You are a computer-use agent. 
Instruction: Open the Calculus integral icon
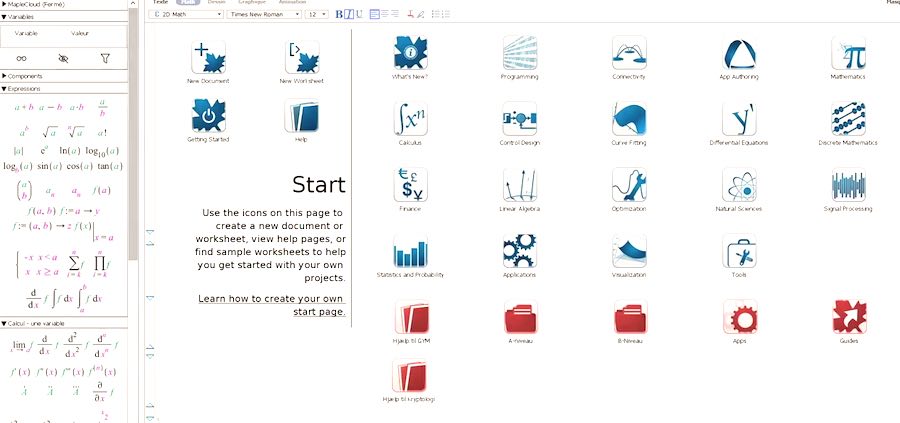coord(410,119)
